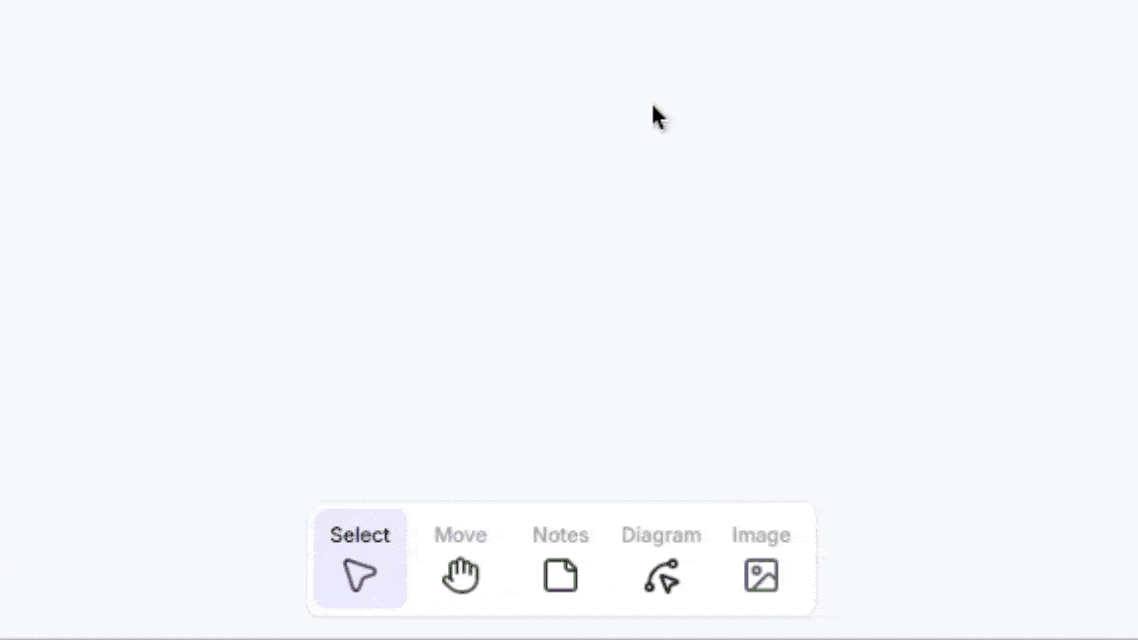
Task: Enable the Image insert tool
Action: pyautogui.click(x=761, y=559)
